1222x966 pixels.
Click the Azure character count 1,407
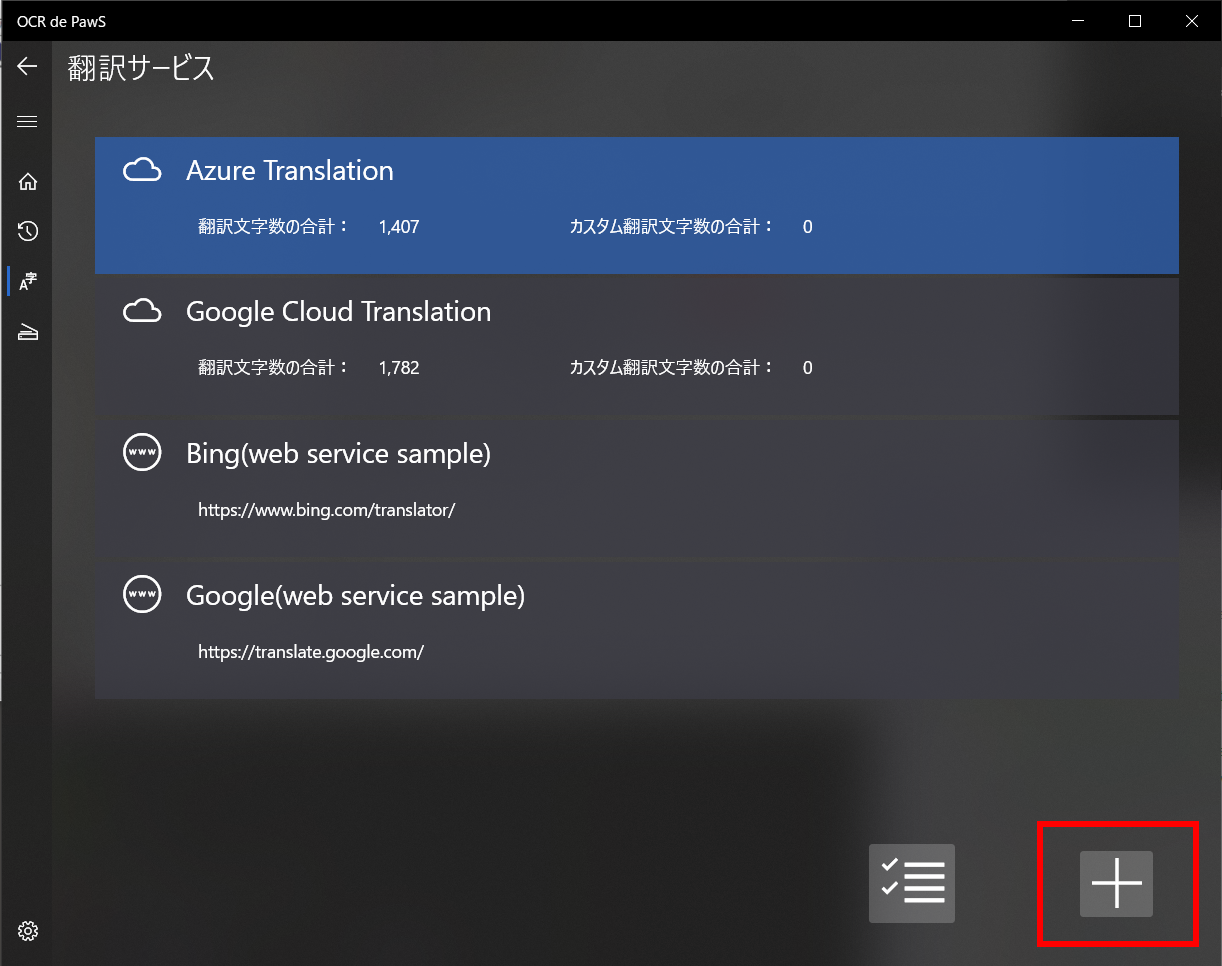pos(399,227)
